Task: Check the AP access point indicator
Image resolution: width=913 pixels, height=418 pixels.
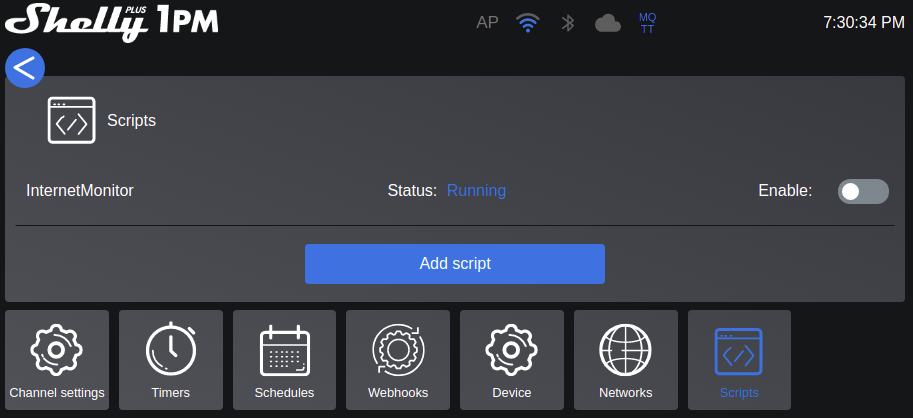Action: point(487,23)
